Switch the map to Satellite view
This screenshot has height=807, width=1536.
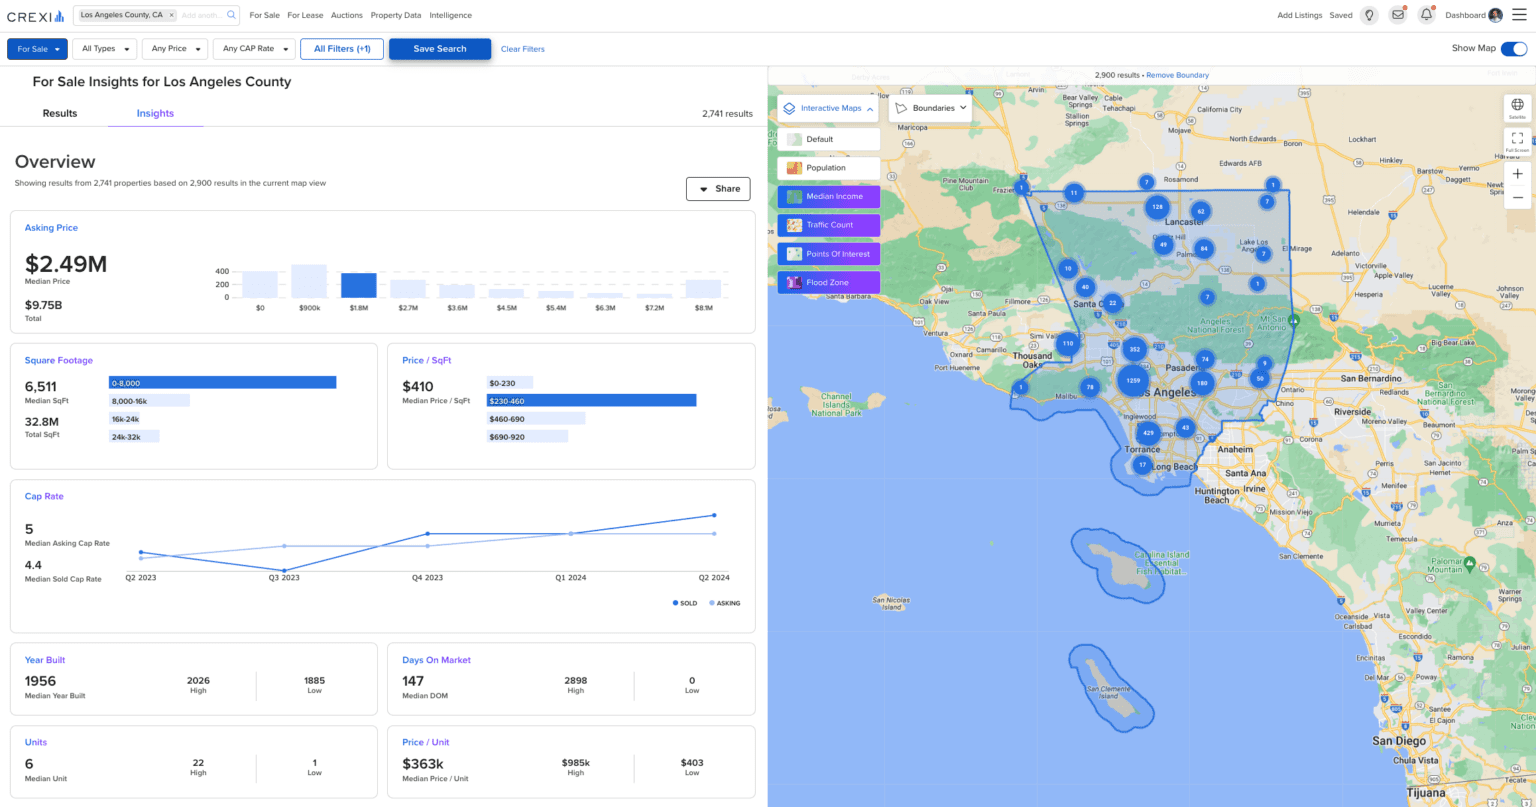point(1517,105)
